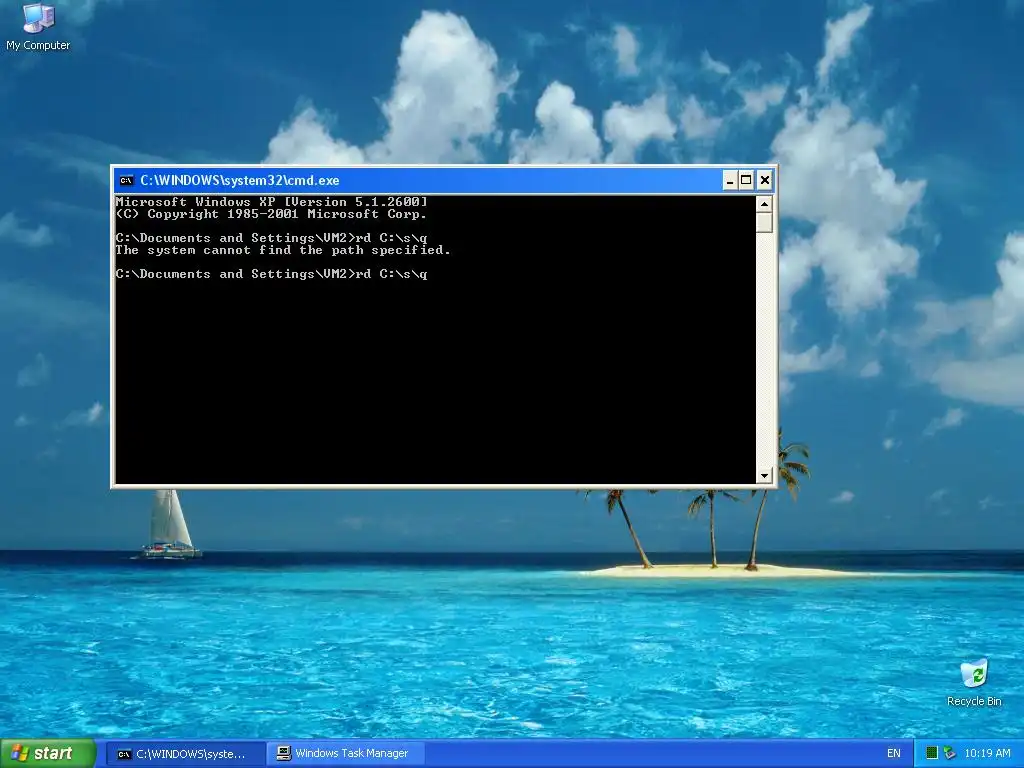Screen dimensions: 1024x768
Task: Maximize the cmd.exe window
Action: click(x=746, y=180)
